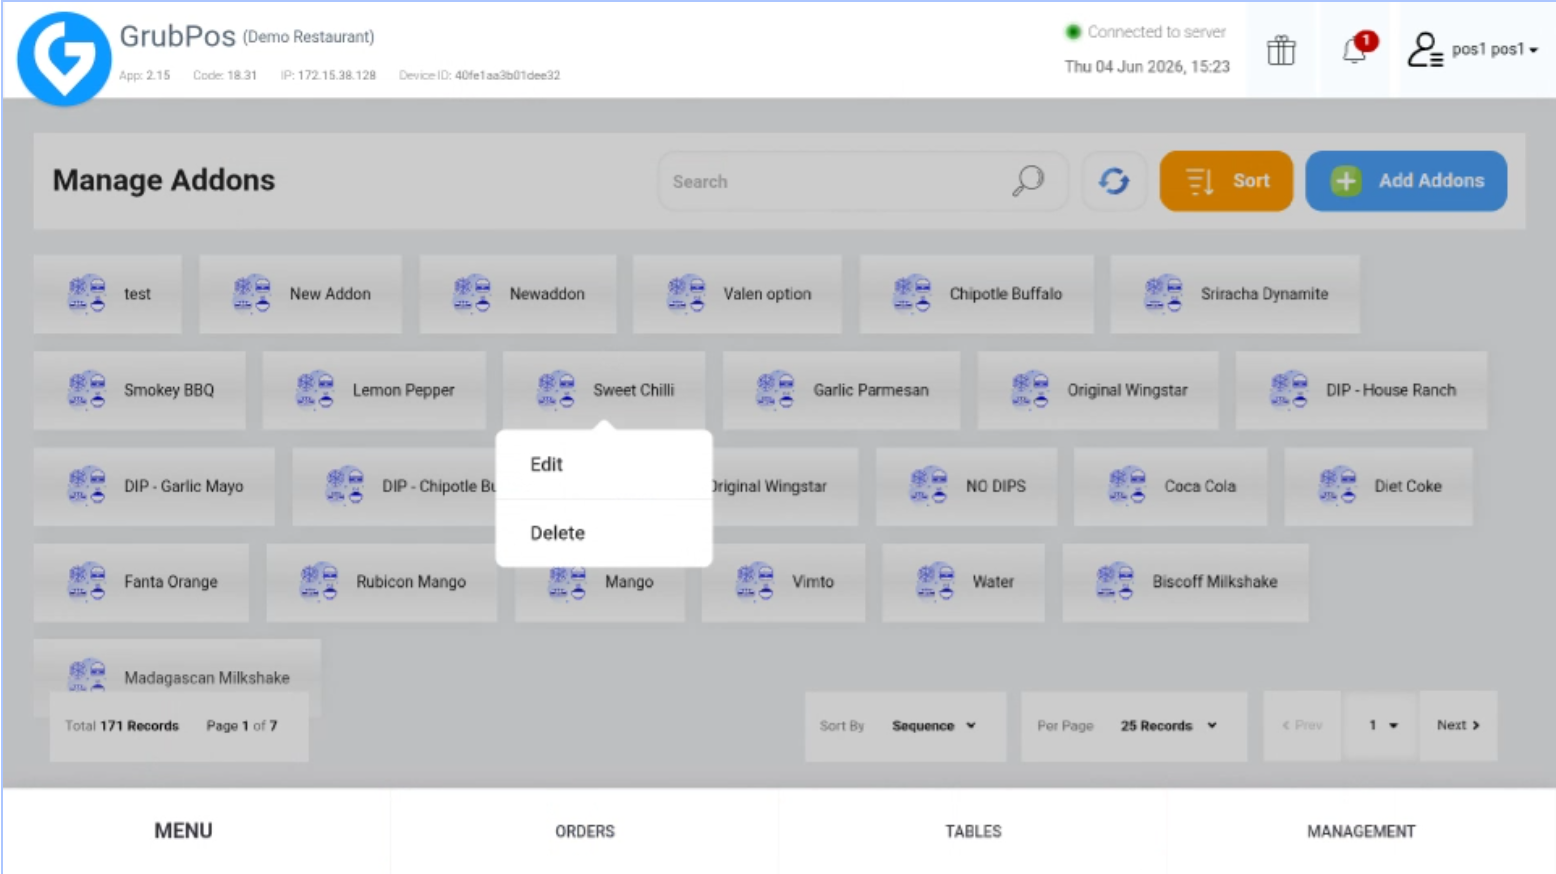Expand the pos1 pos1 user dropdown
Image resolution: width=1556 pixels, height=874 pixels.
coord(1494,49)
